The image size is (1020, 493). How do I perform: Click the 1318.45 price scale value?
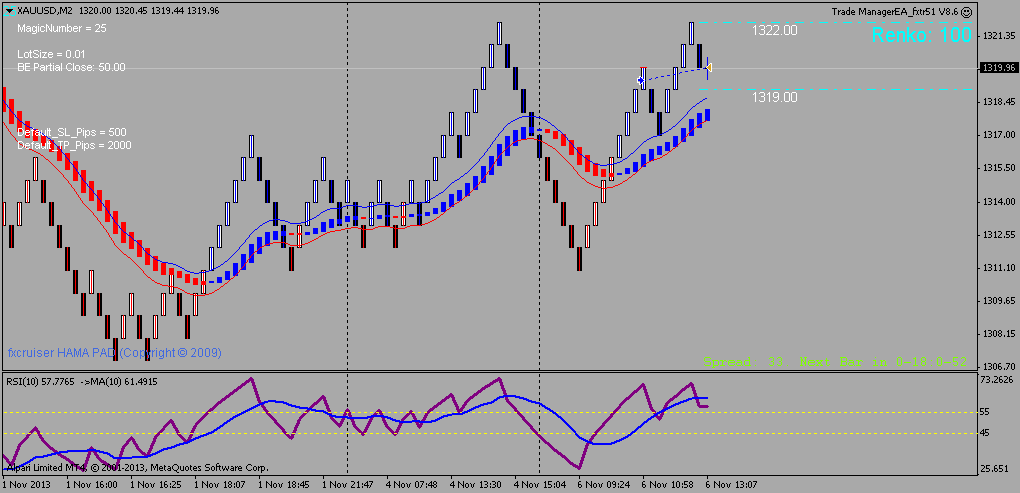tap(999, 101)
